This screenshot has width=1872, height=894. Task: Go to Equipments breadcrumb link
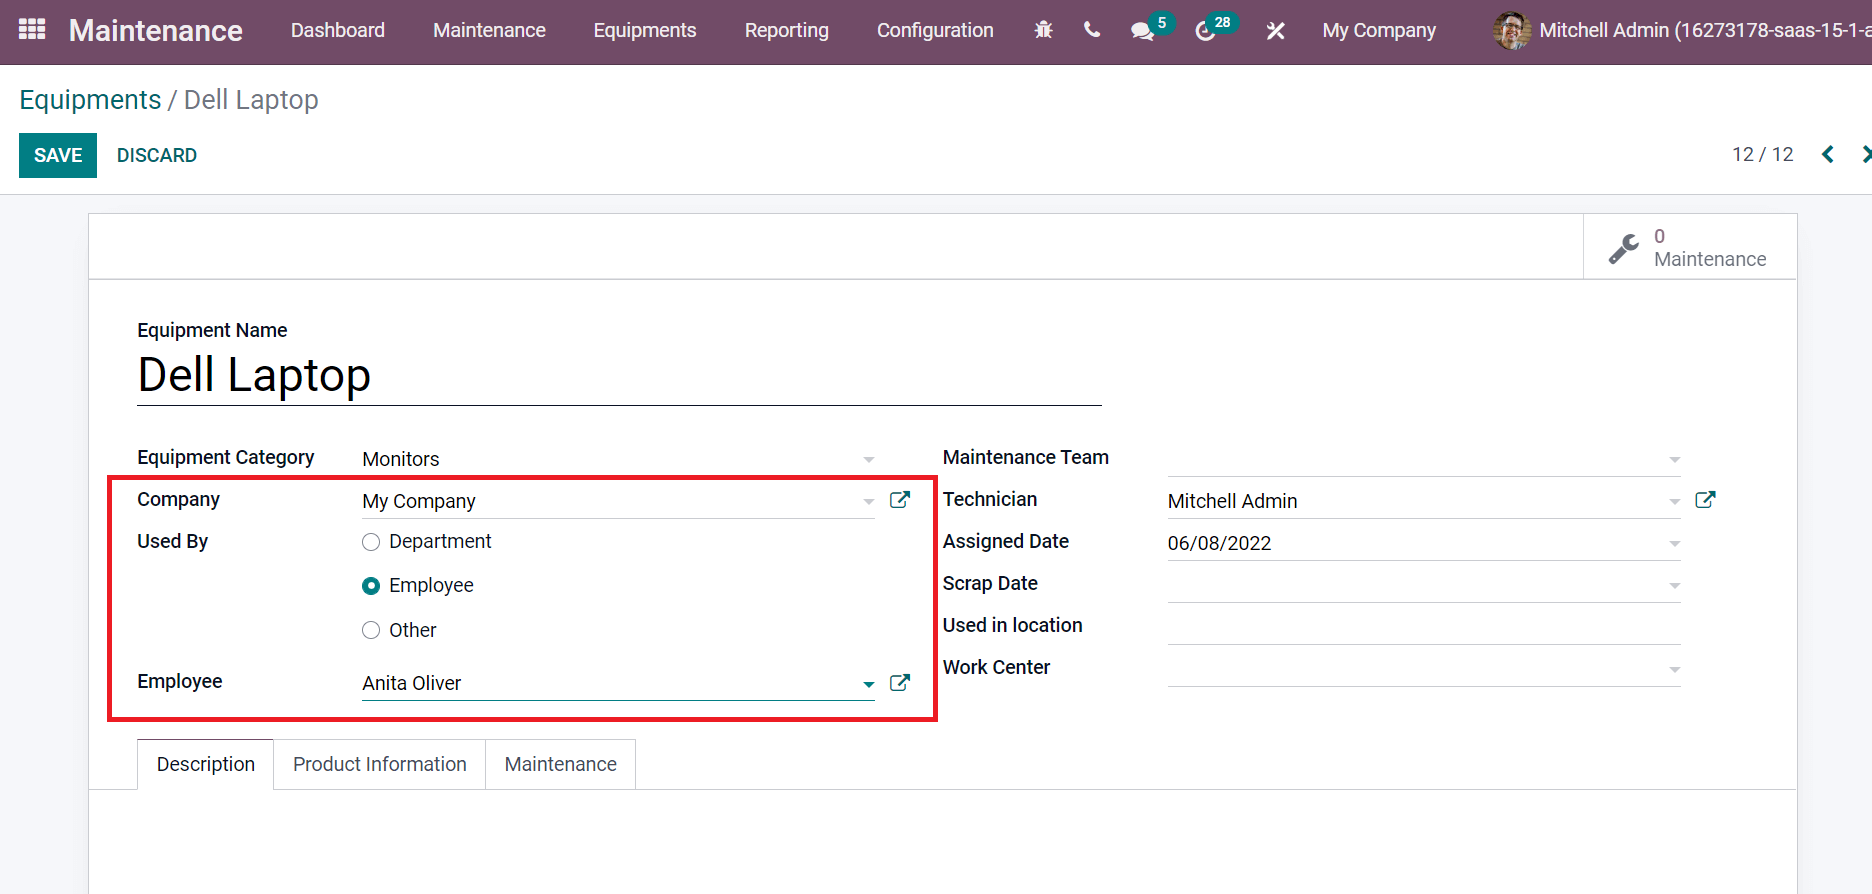tap(90, 100)
